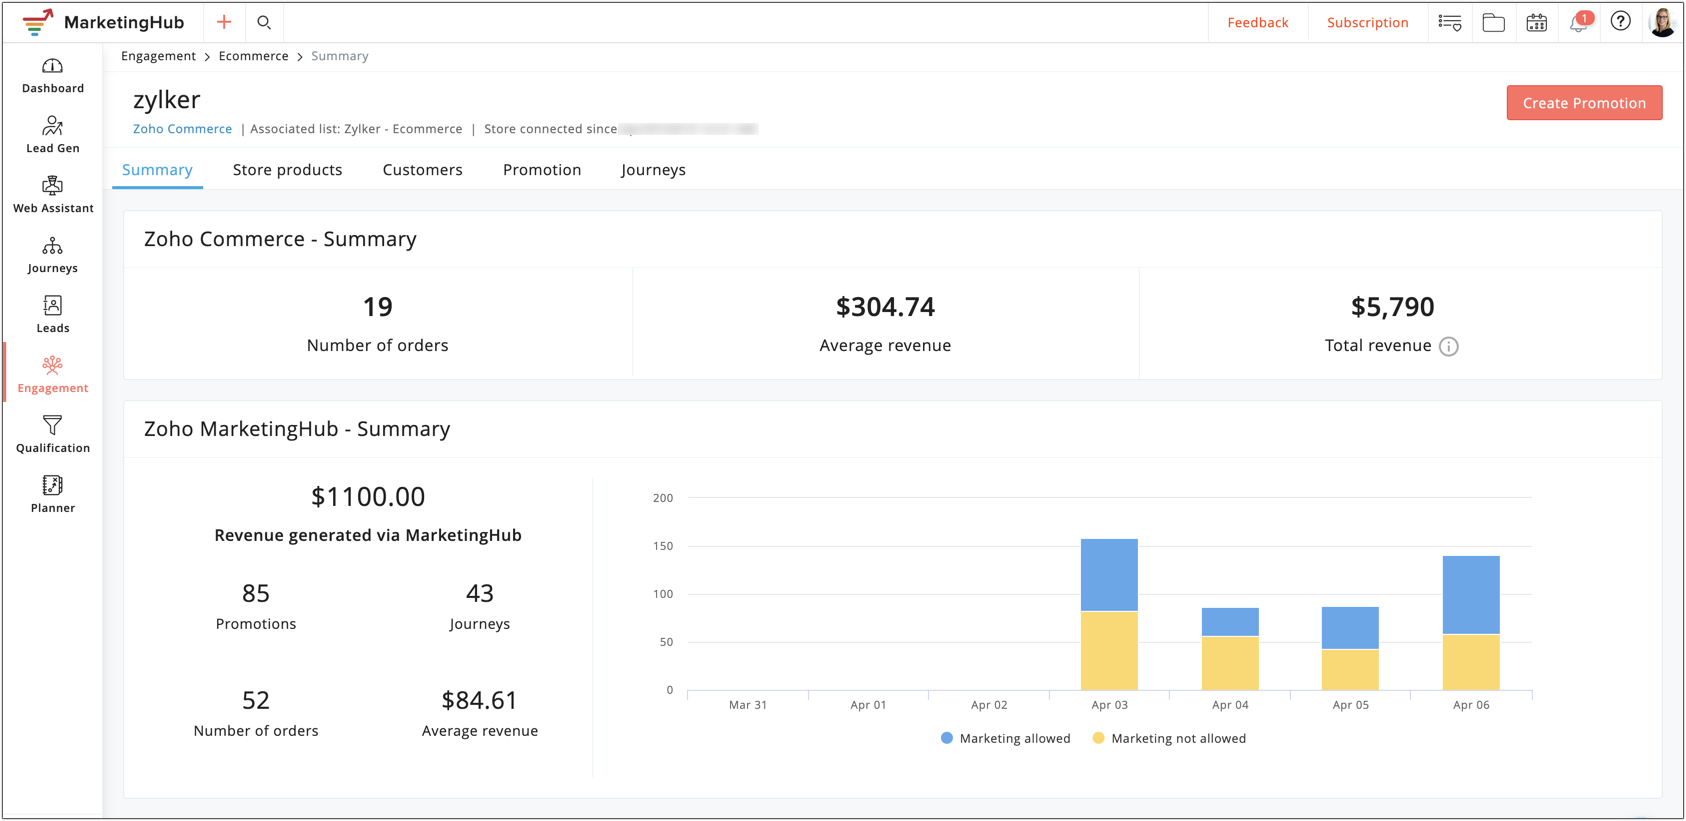Viewport: 1686px width, 821px height.
Task: Open the help question mark icon
Action: pyautogui.click(x=1621, y=21)
